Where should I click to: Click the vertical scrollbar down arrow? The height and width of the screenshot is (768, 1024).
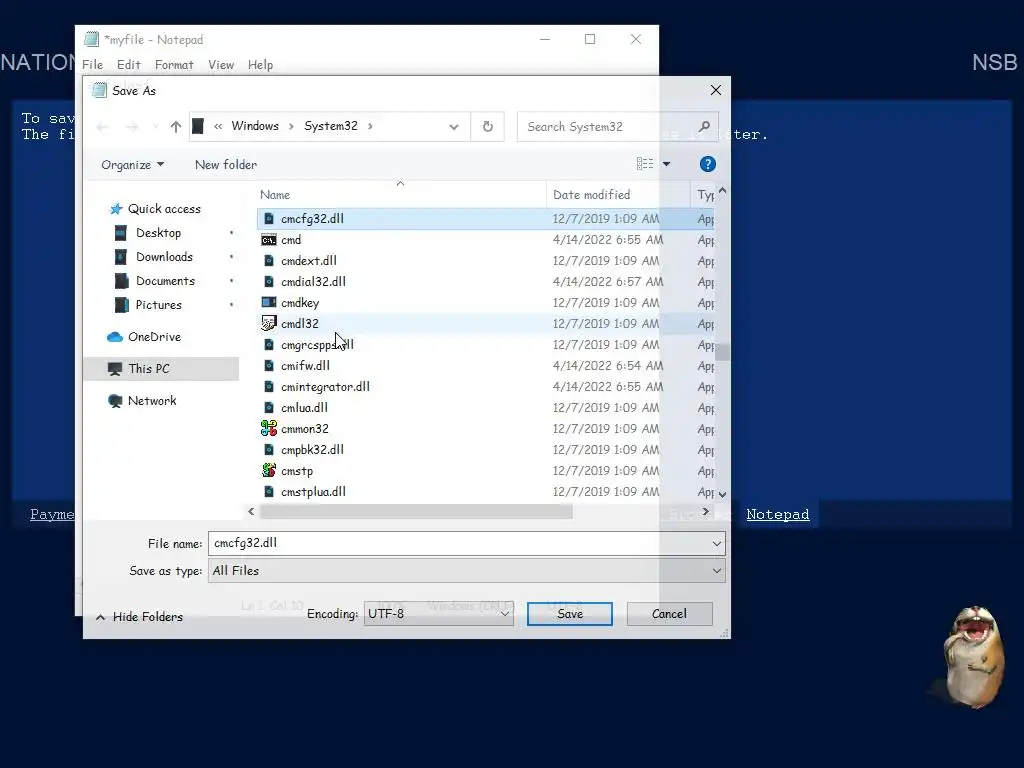[x=722, y=494]
